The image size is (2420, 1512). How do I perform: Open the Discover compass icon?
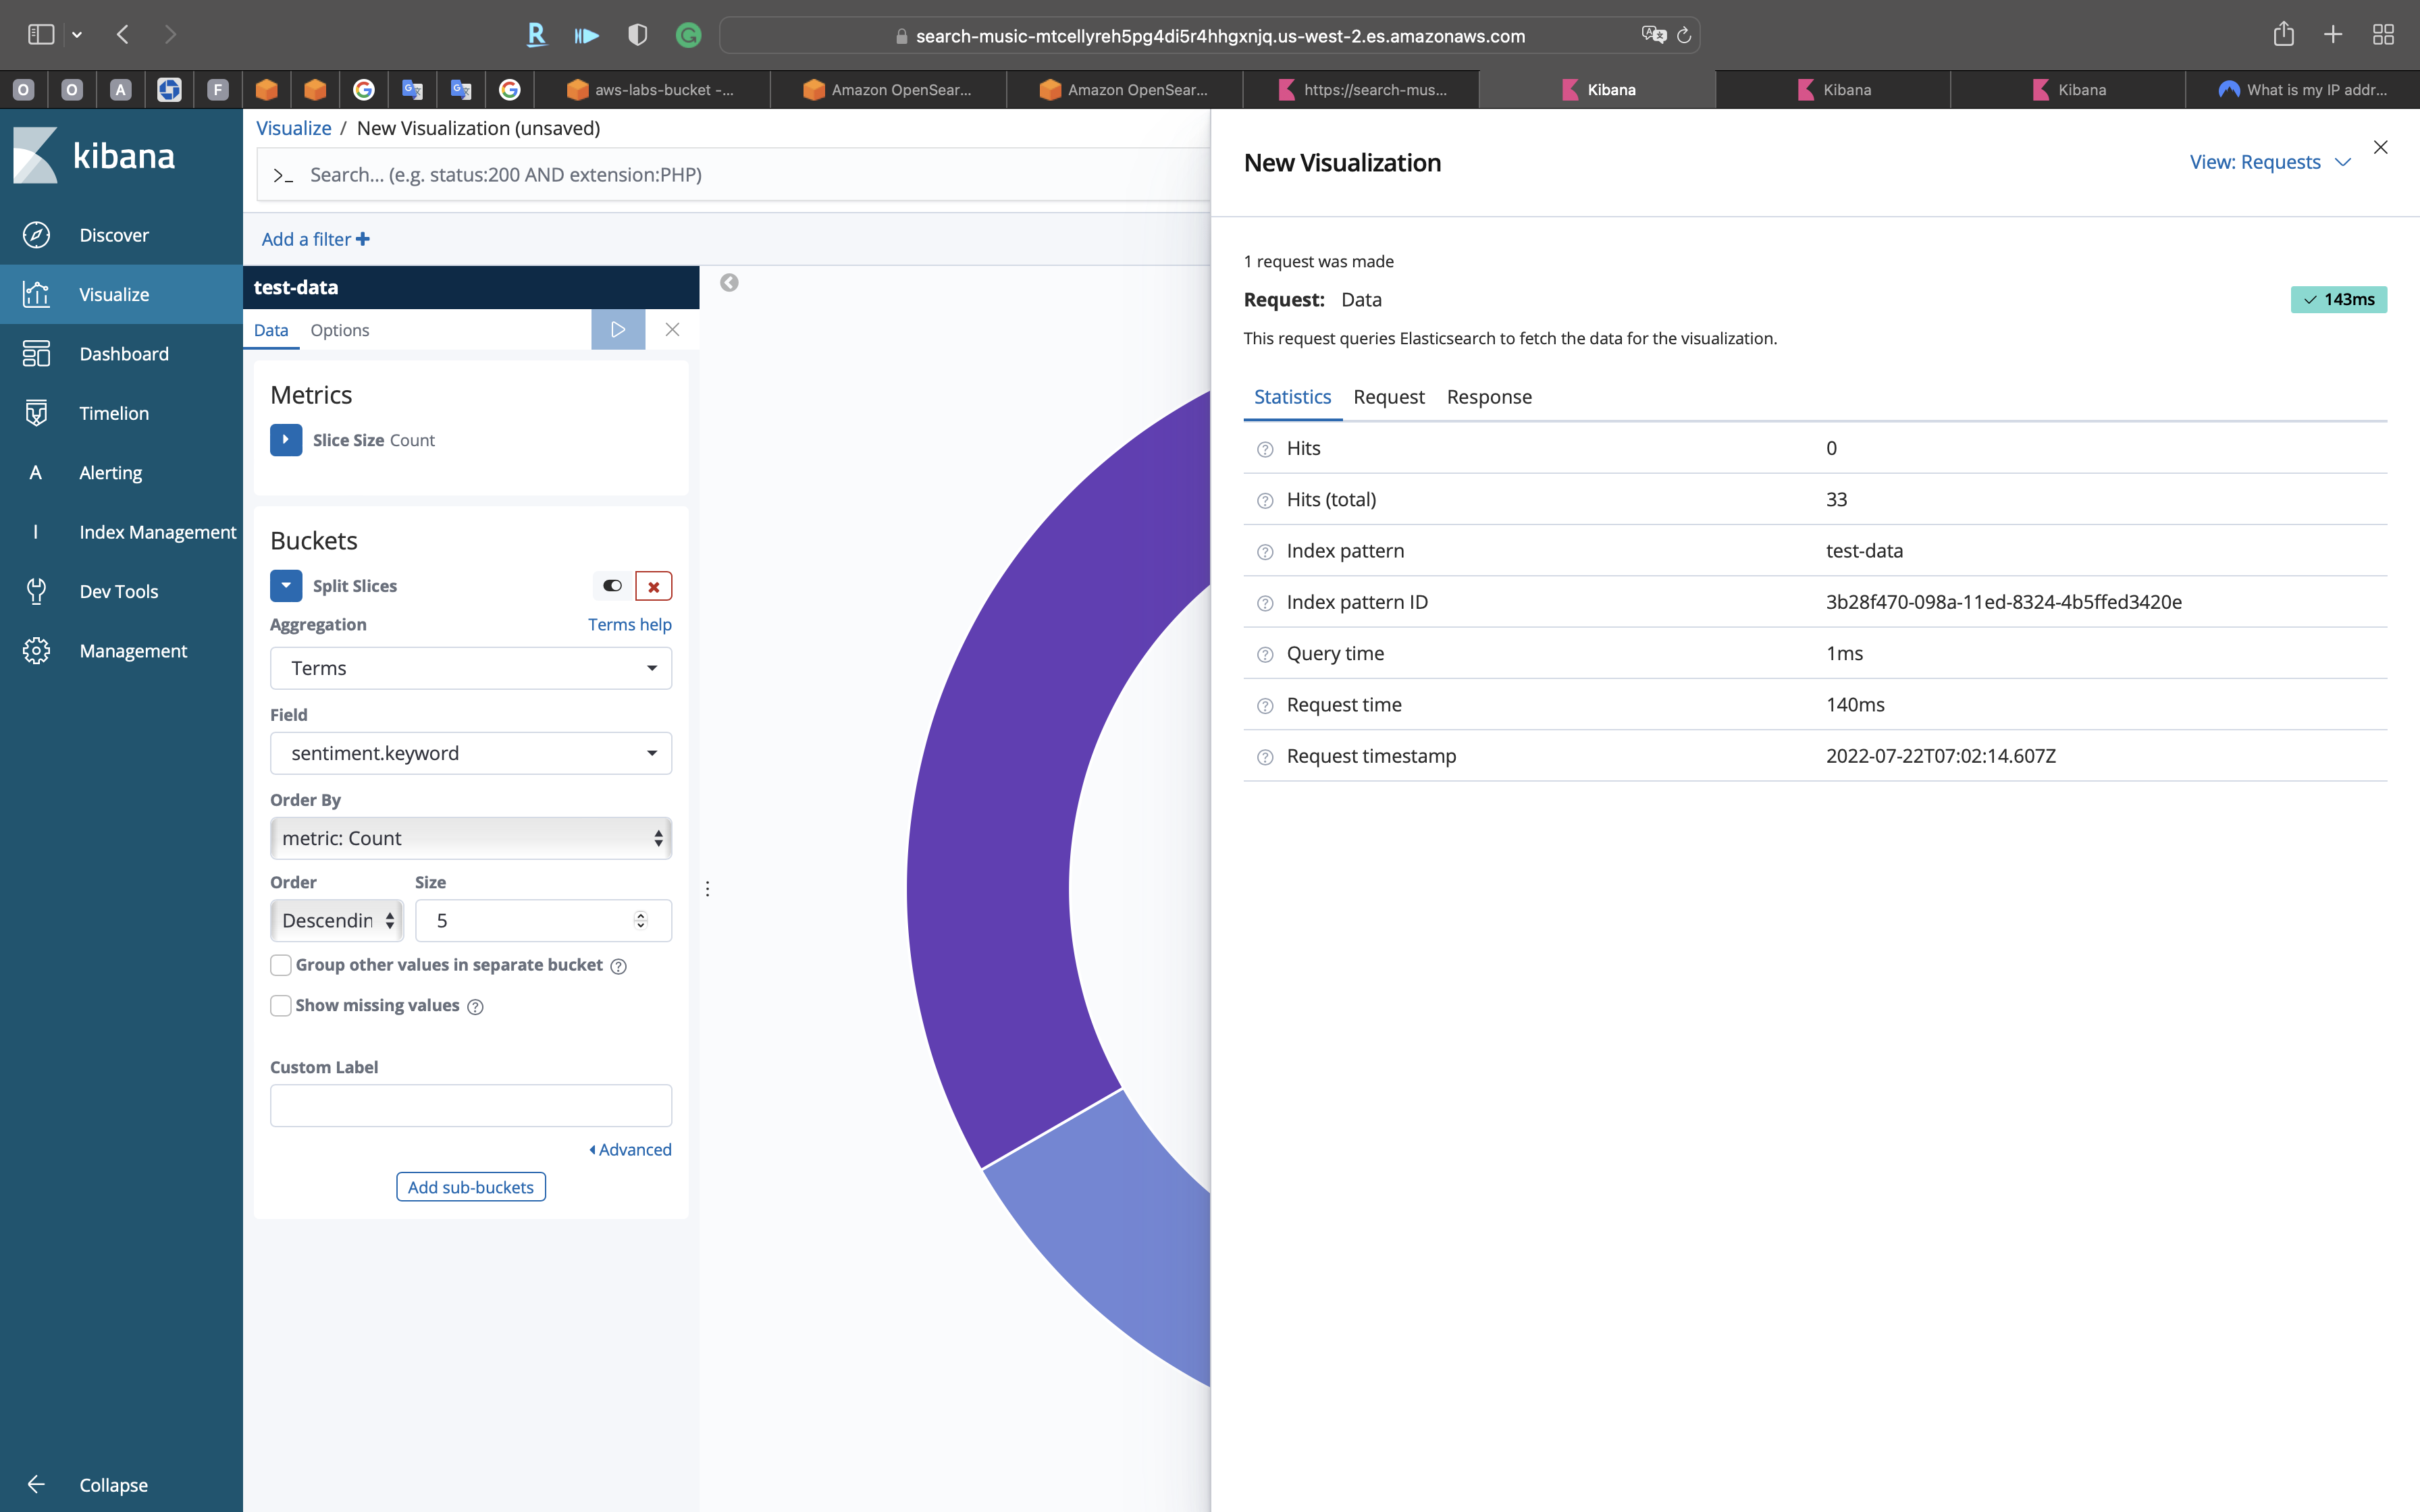click(36, 235)
